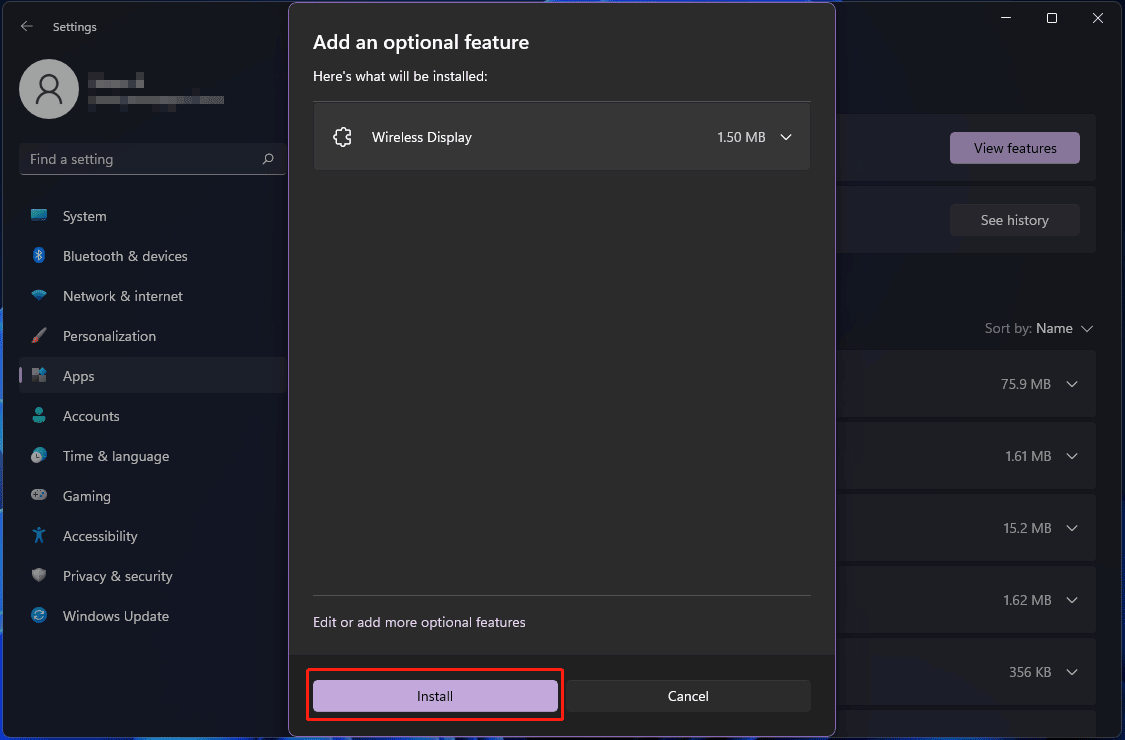Click the Accounts person icon
The height and width of the screenshot is (740, 1125).
click(39, 416)
